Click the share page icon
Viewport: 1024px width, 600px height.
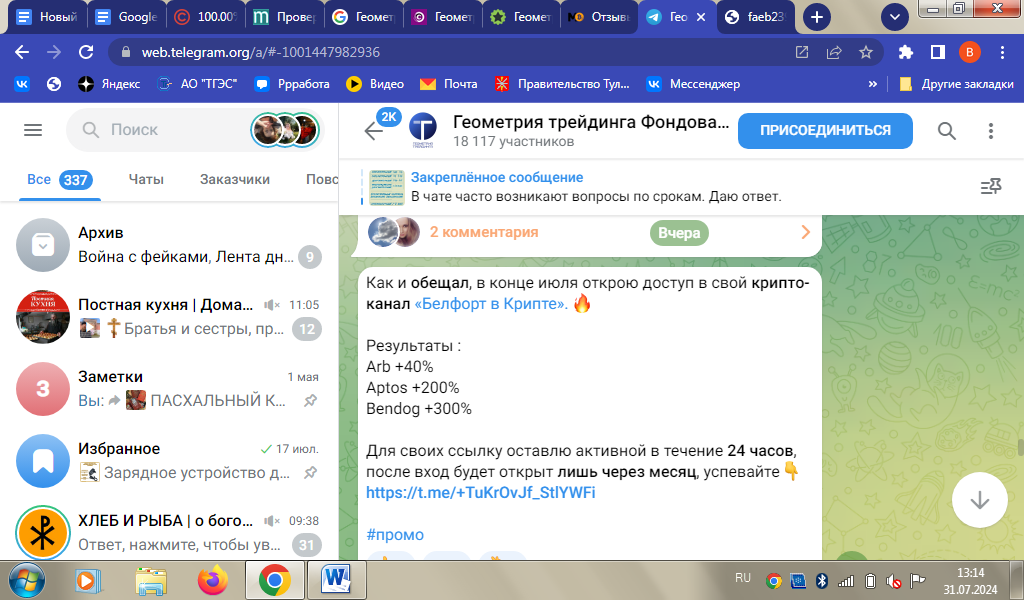coord(834,52)
